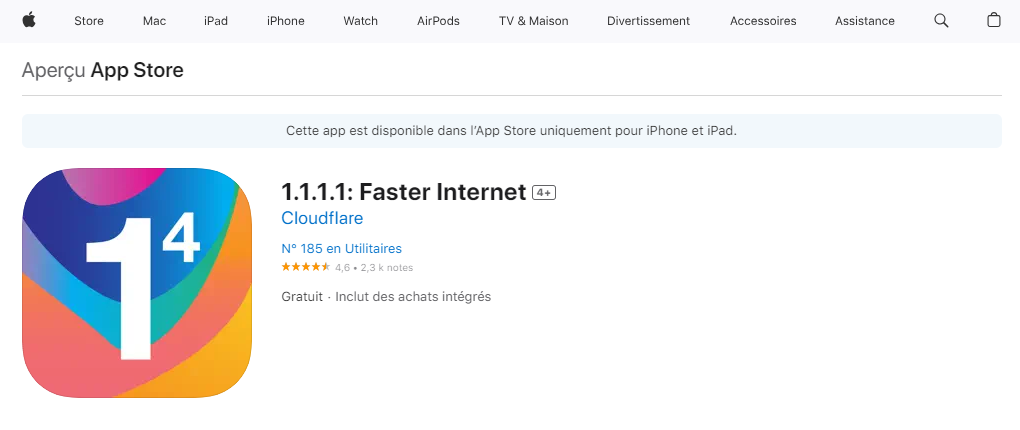Open the search magnifying glass icon

[941, 20]
